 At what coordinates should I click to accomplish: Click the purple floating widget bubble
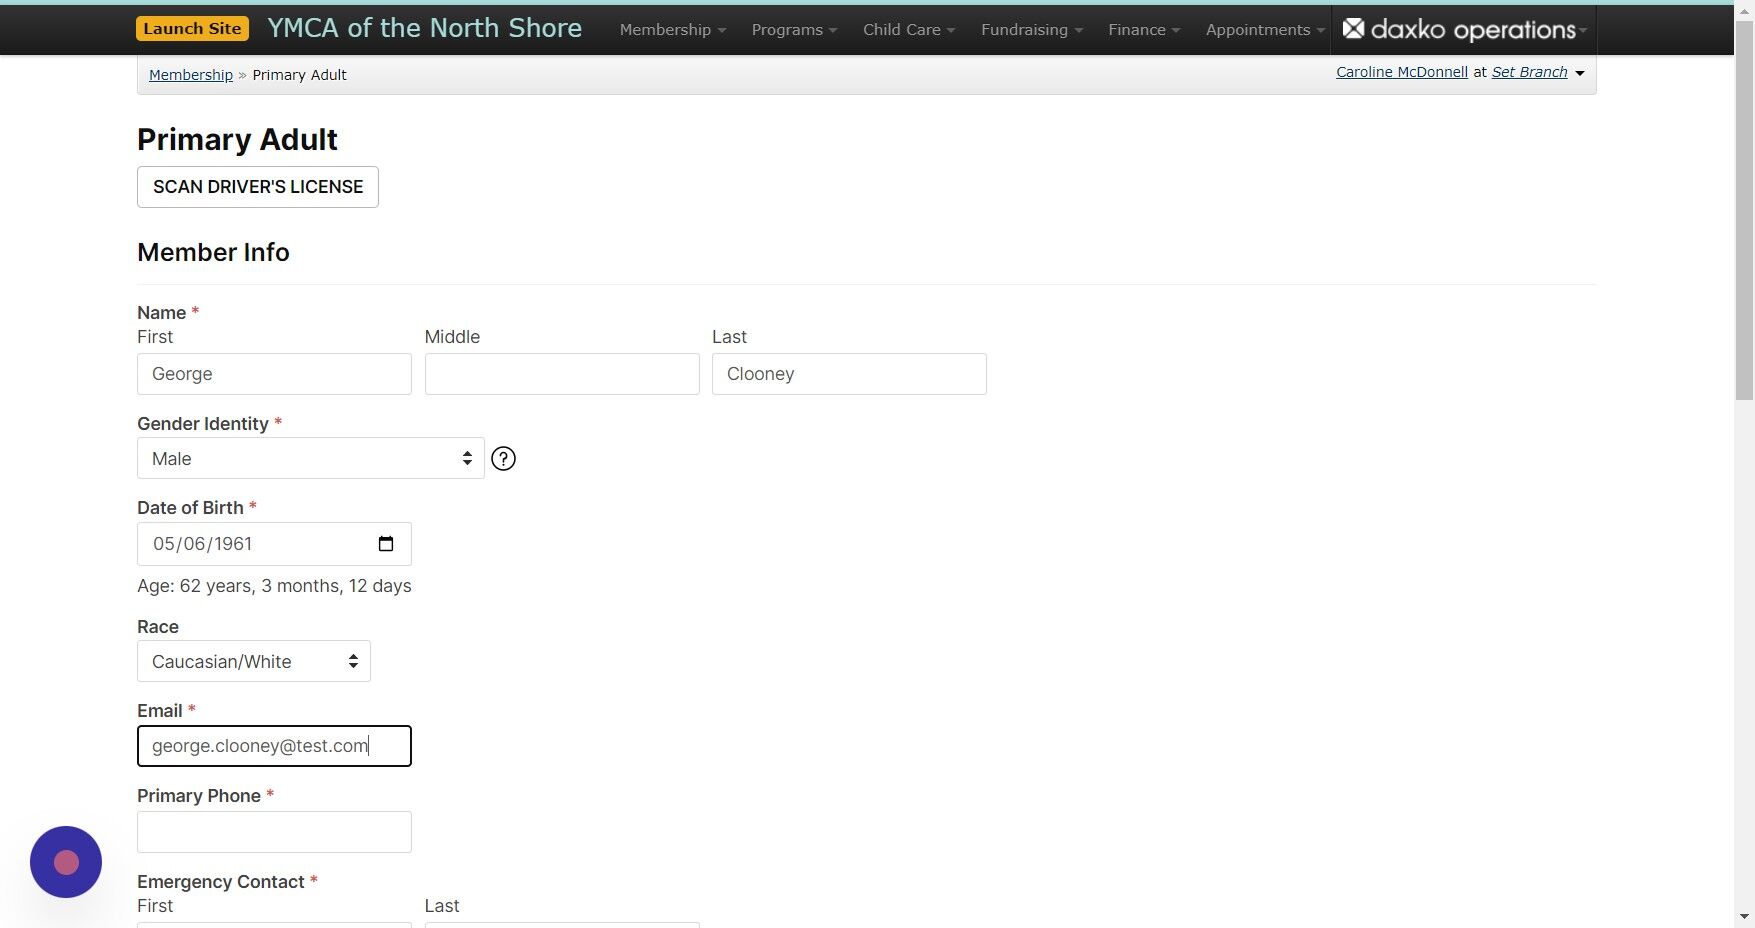[x=65, y=861]
